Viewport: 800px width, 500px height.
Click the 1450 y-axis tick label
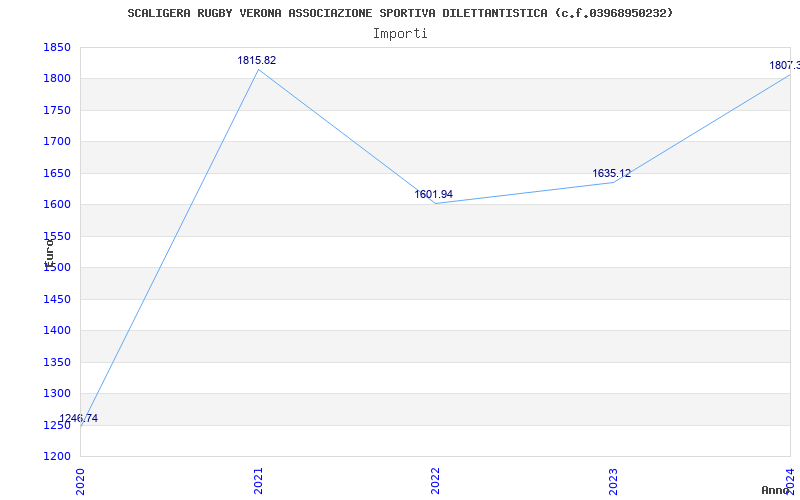[x=57, y=299]
